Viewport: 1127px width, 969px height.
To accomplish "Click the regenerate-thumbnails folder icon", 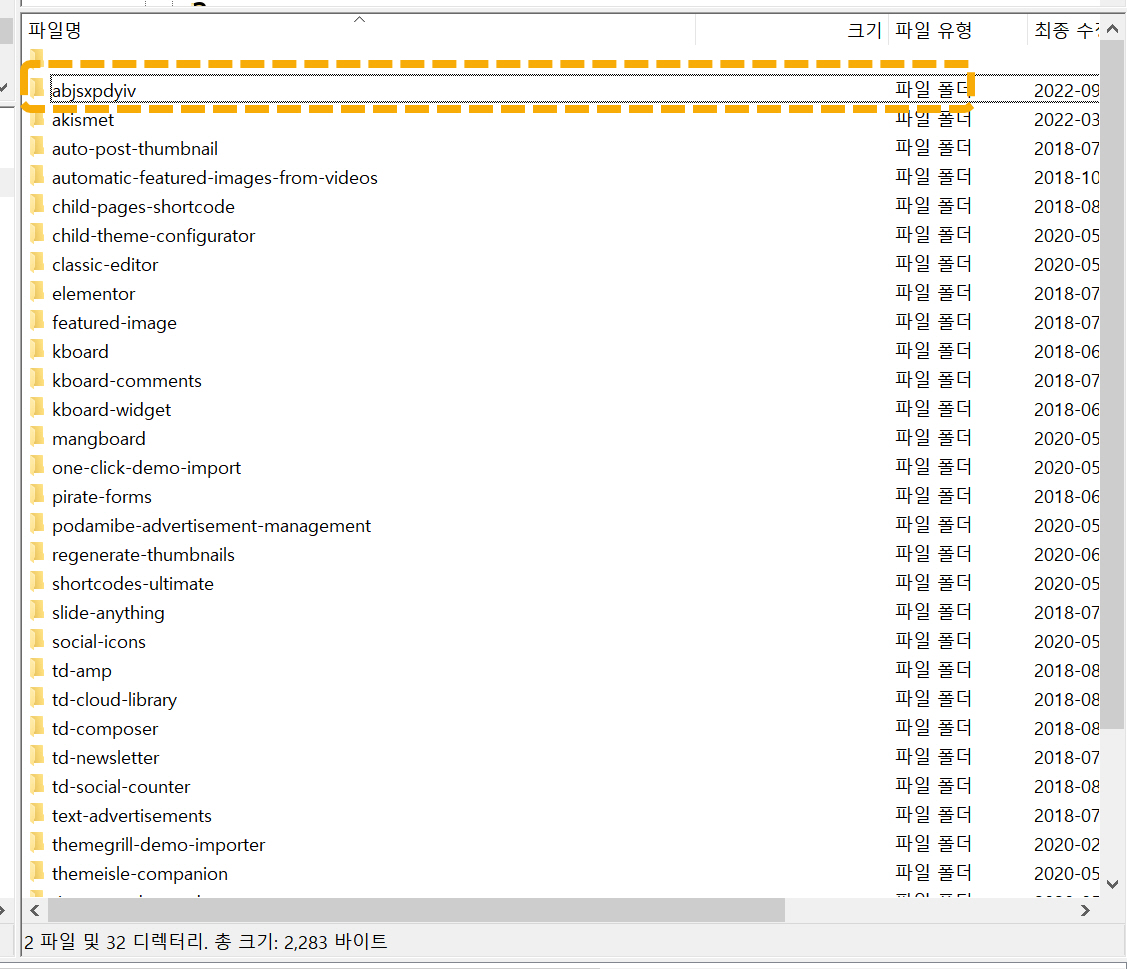I will tap(37, 554).
